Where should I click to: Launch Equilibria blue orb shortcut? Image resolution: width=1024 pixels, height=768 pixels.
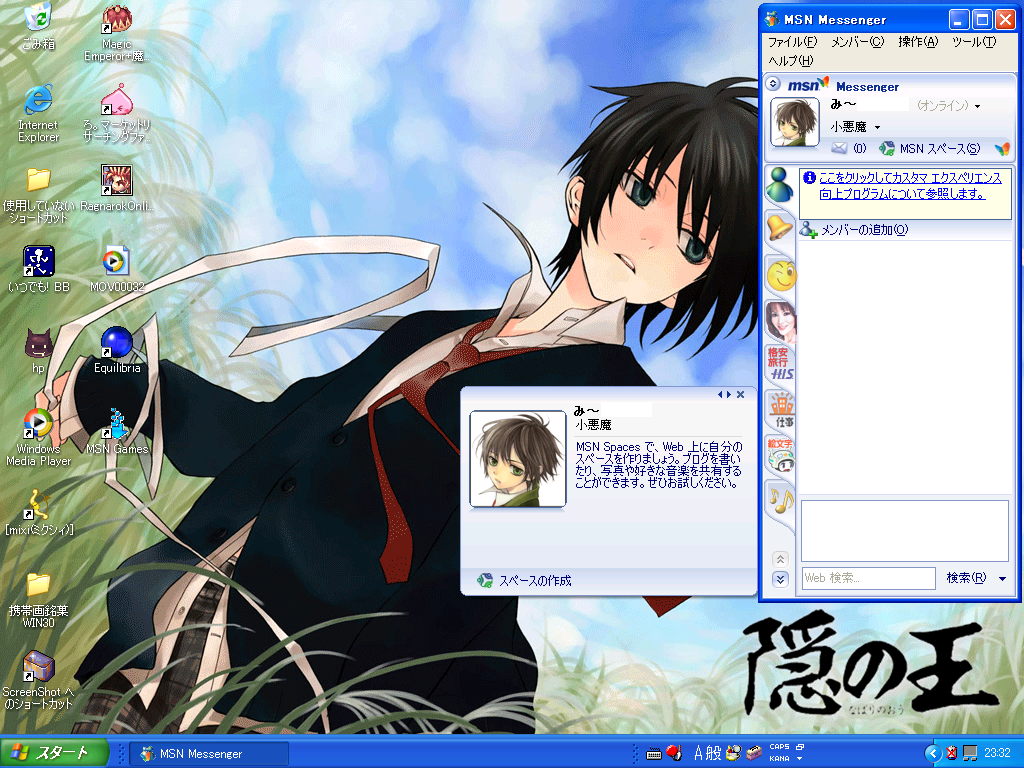(x=117, y=343)
